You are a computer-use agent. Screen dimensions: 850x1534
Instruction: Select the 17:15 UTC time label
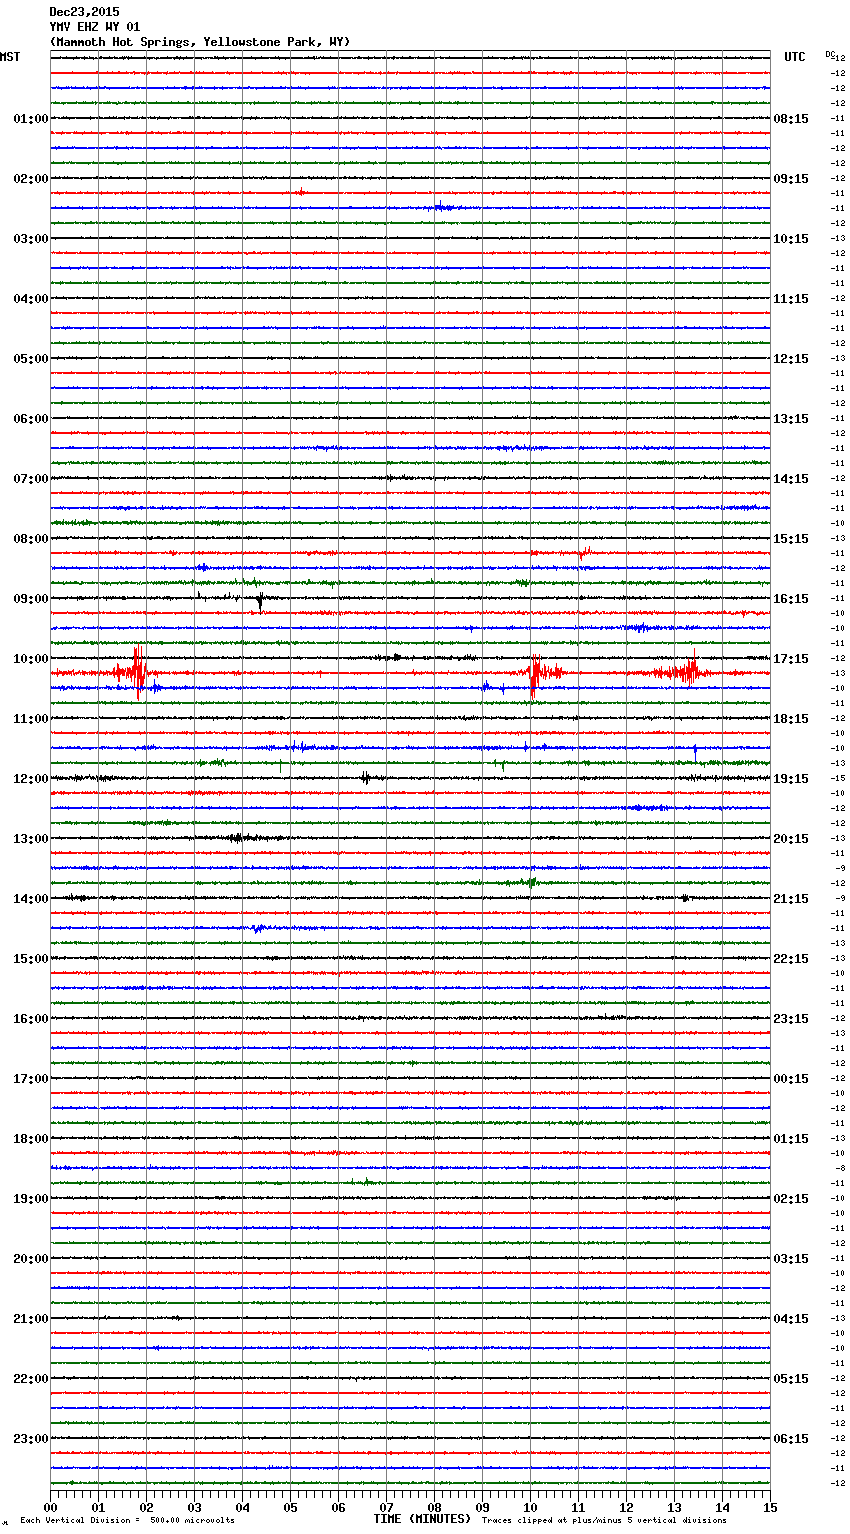[x=791, y=659]
